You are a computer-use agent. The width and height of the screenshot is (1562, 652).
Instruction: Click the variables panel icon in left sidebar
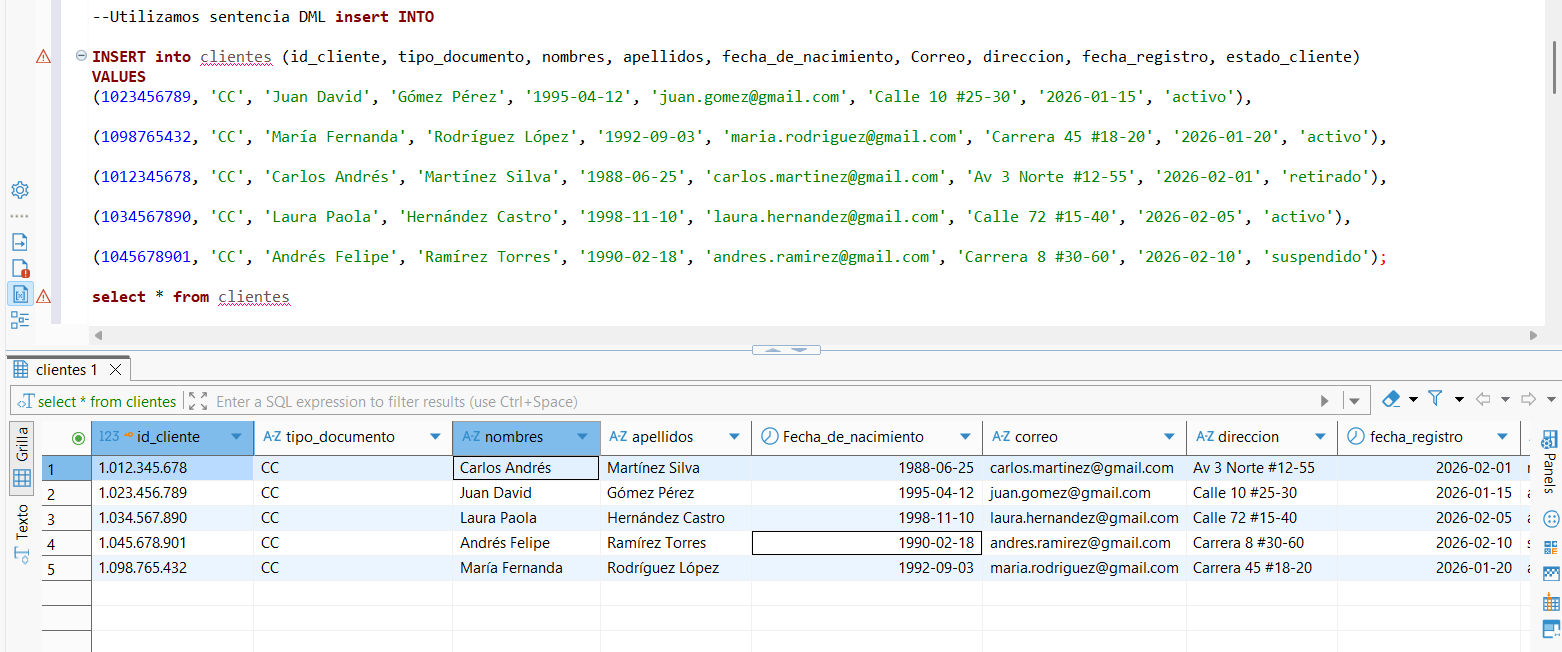19,294
